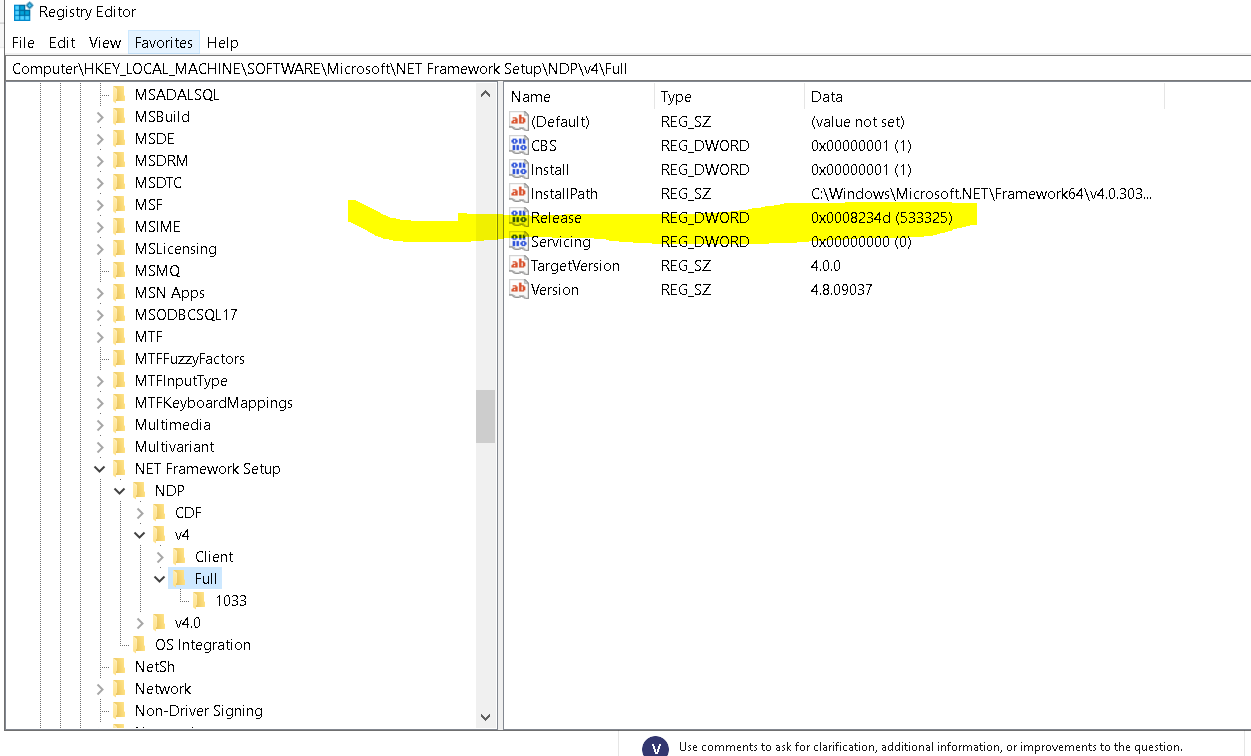1251x756 pixels.
Task: Click the open Full folder icon
Action: [180, 578]
